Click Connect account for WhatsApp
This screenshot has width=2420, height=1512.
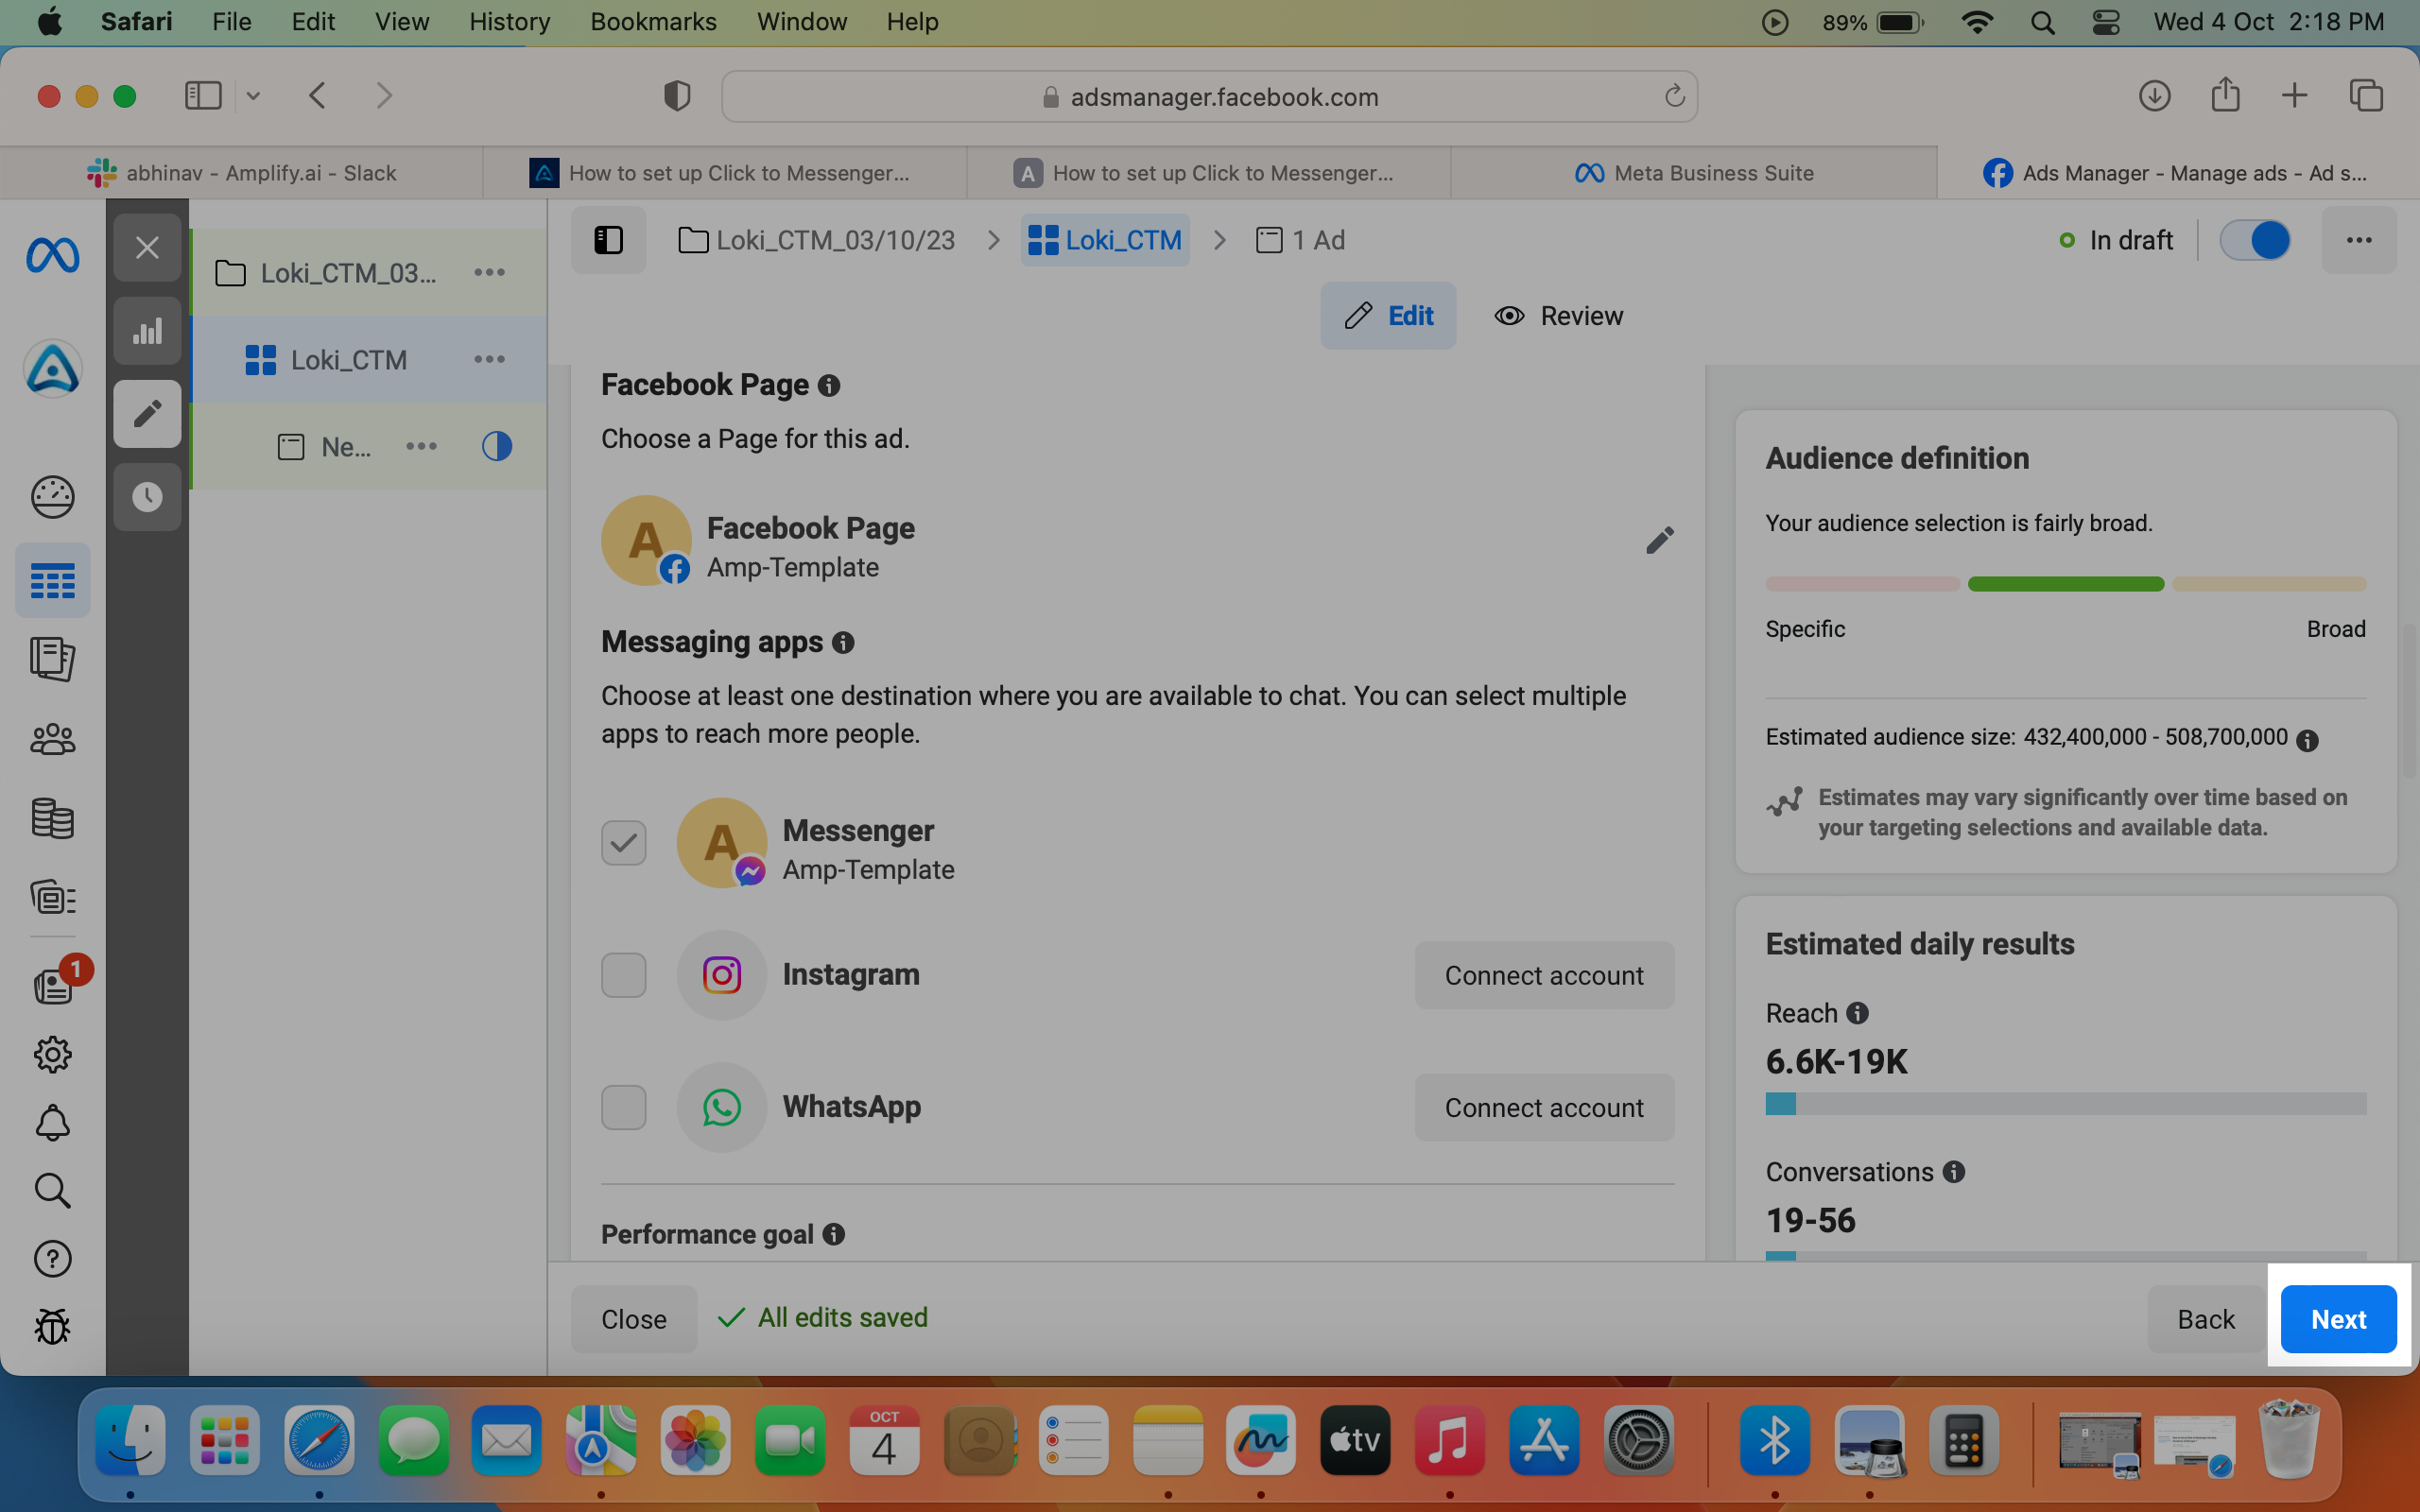tap(1544, 1107)
